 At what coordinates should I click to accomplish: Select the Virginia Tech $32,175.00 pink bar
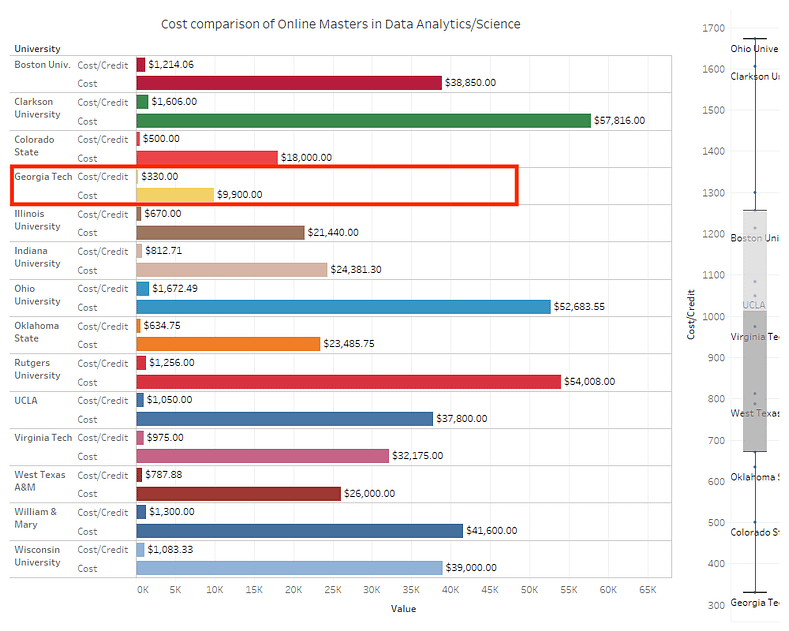click(x=263, y=456)
